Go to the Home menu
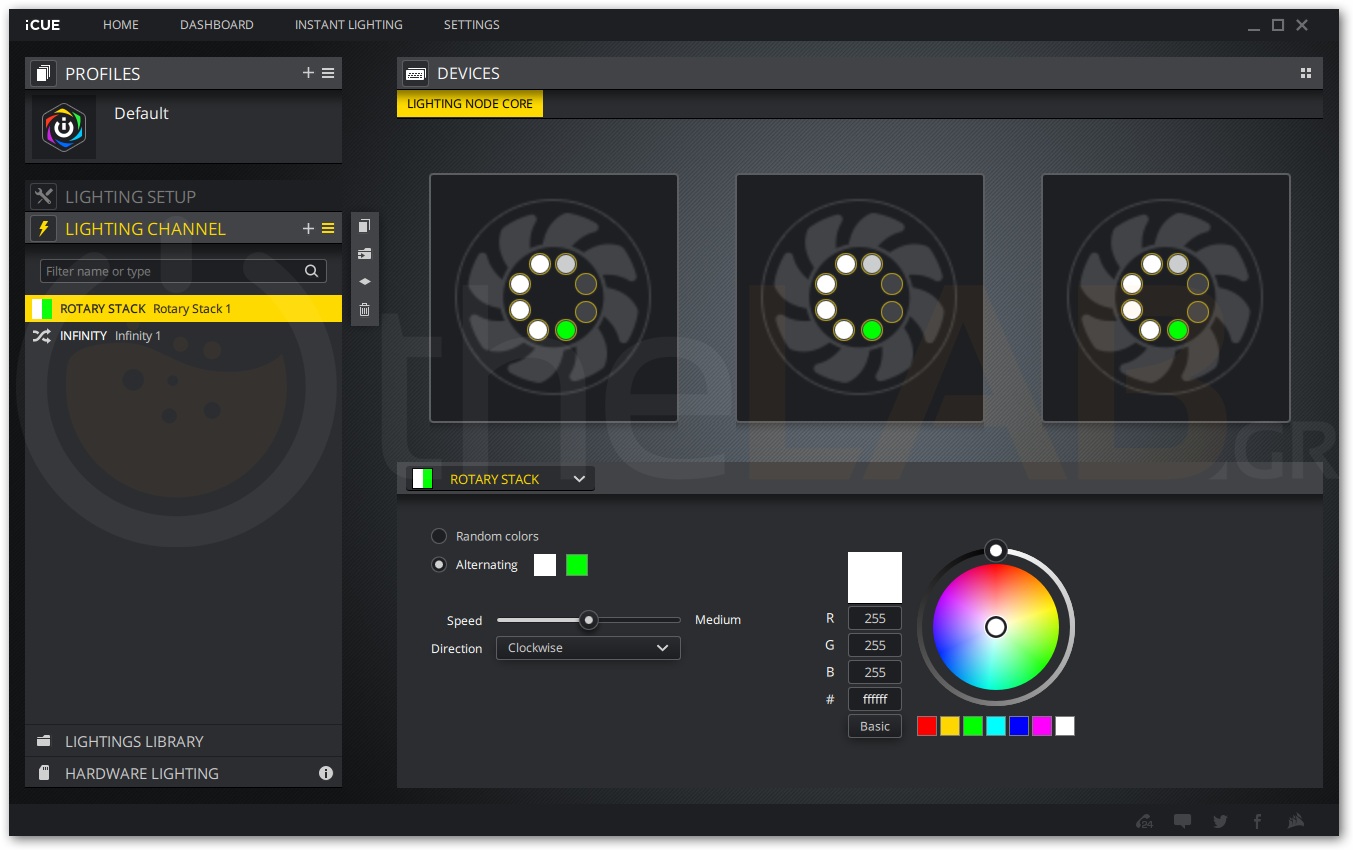1353x850 pixels. pyautogui.click(x=121, y=25)
